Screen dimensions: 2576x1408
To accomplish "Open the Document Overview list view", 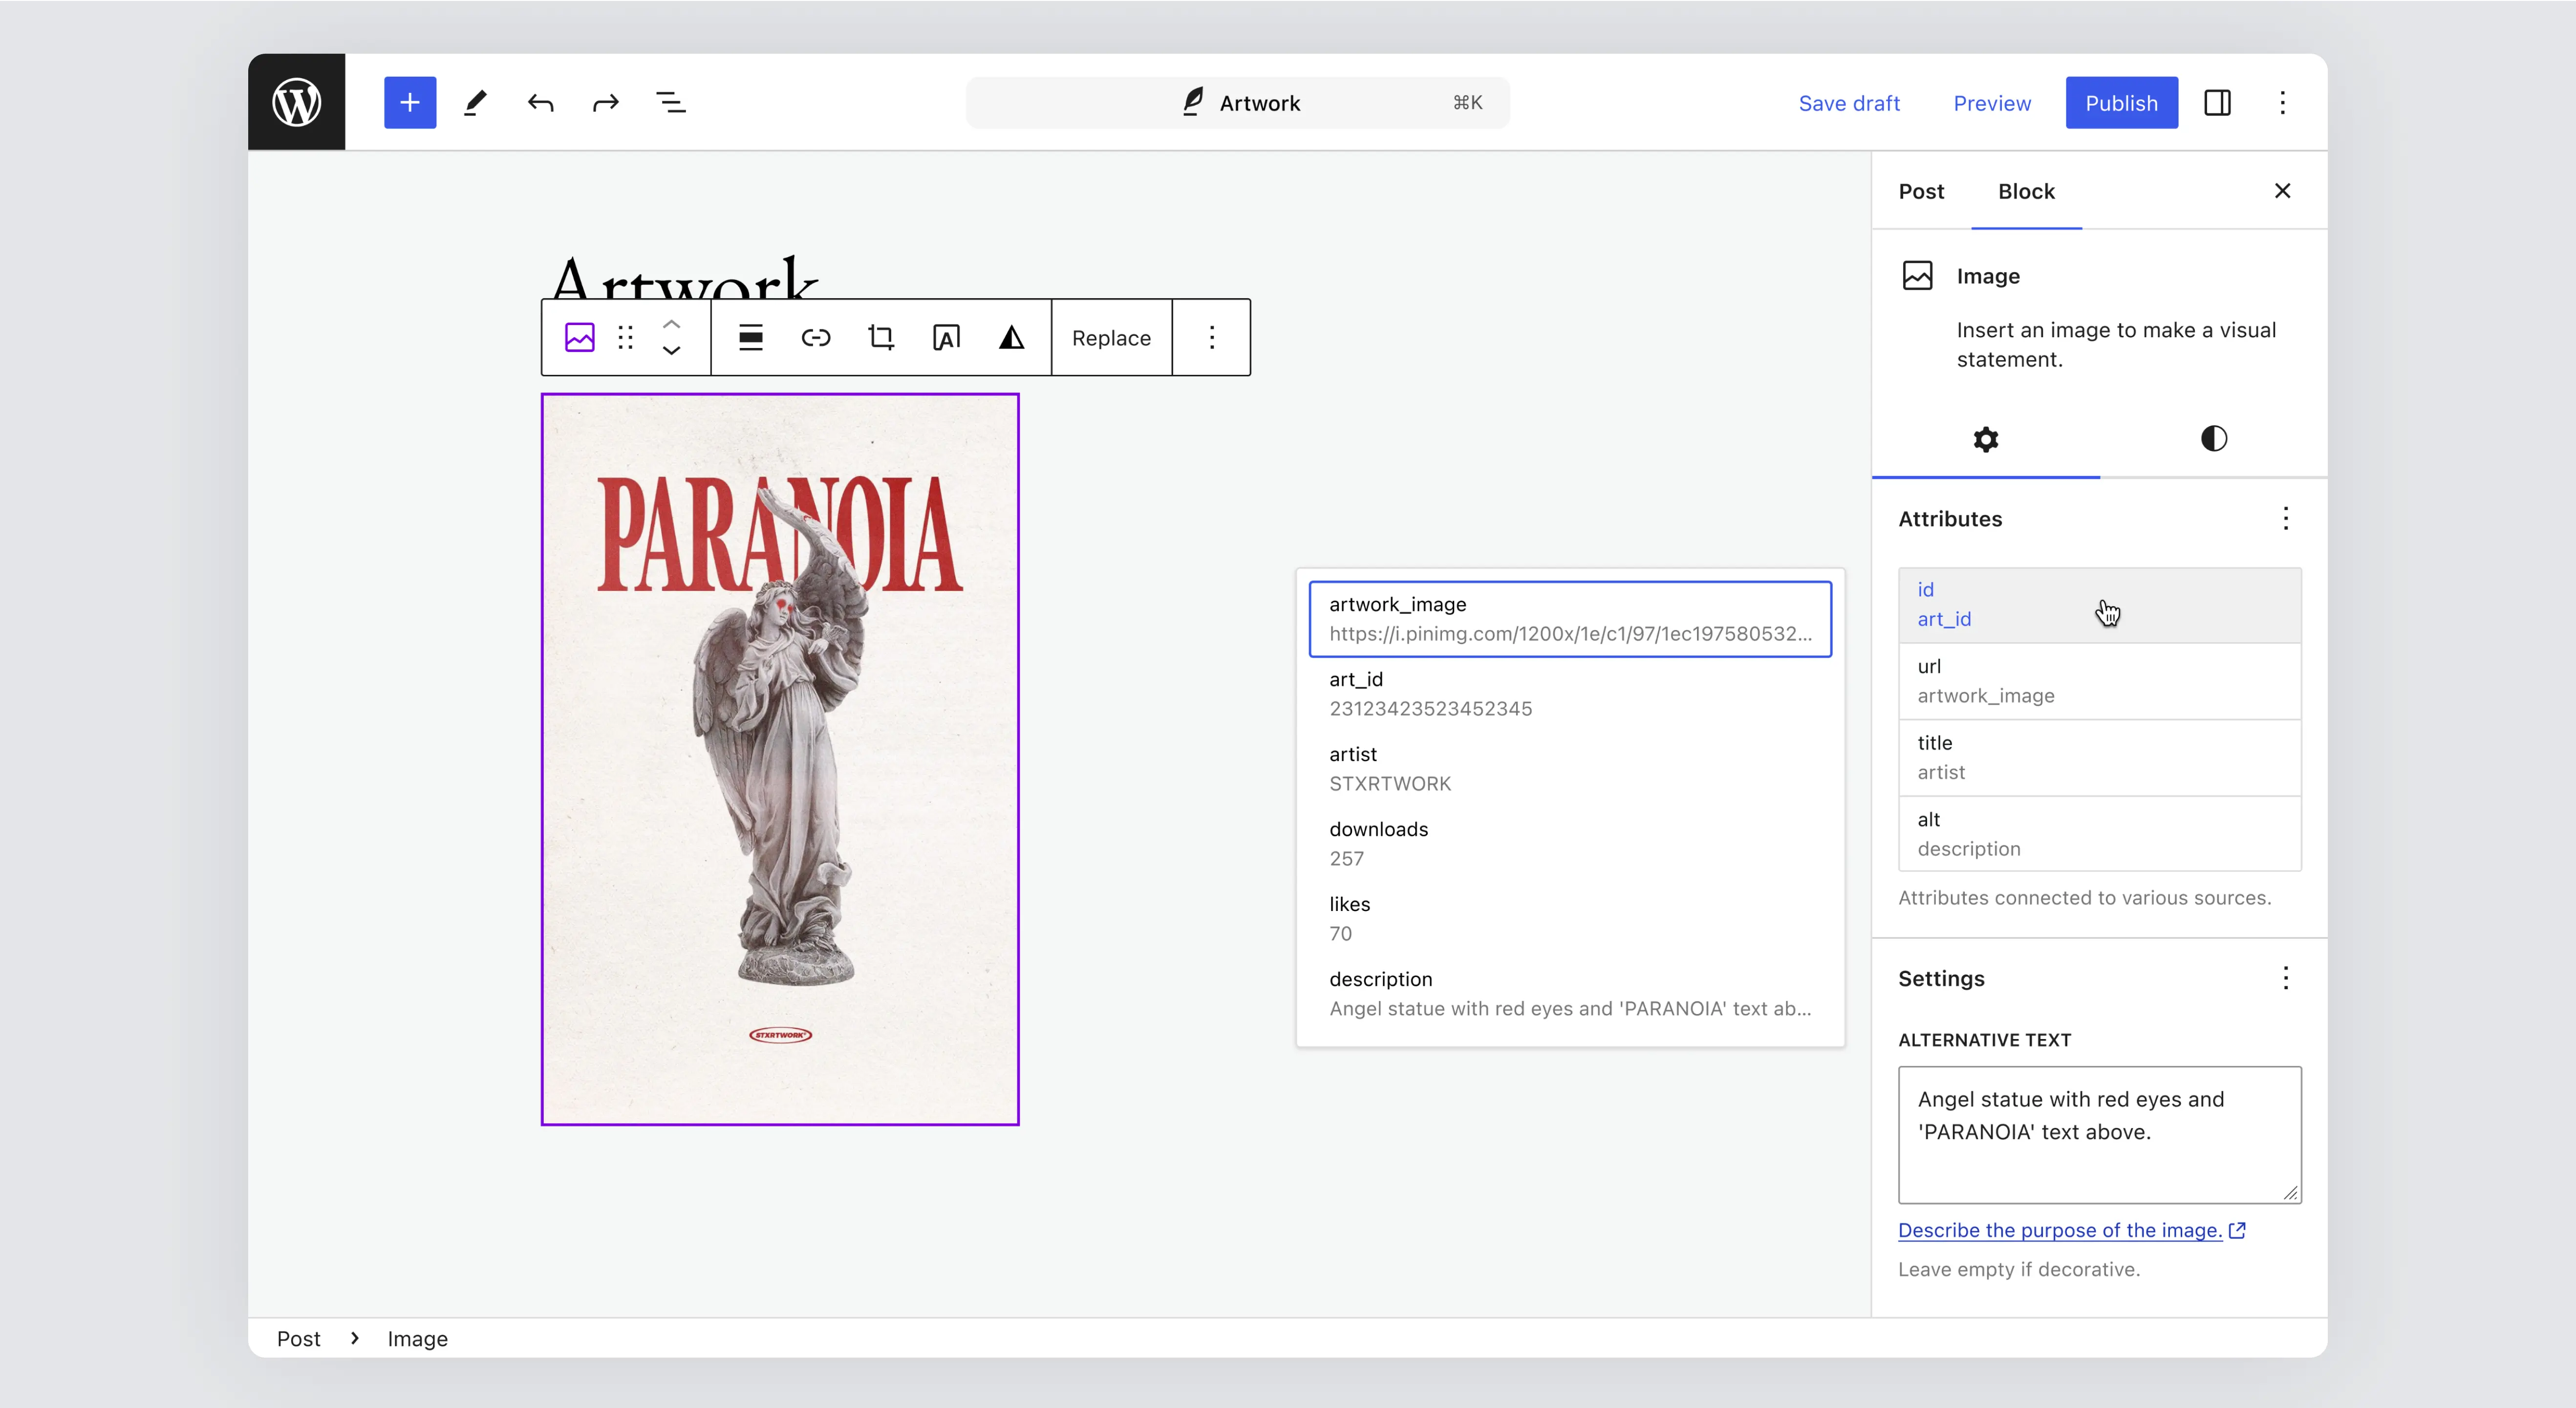I will 671,102.
